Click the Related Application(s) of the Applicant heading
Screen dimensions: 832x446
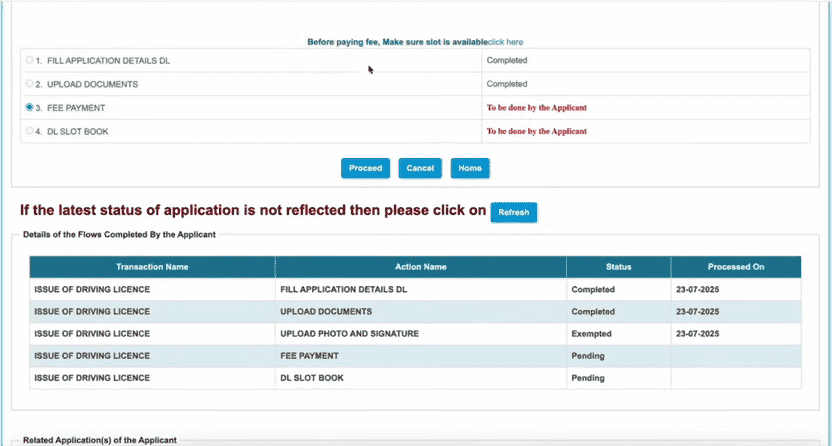point(100,440)
